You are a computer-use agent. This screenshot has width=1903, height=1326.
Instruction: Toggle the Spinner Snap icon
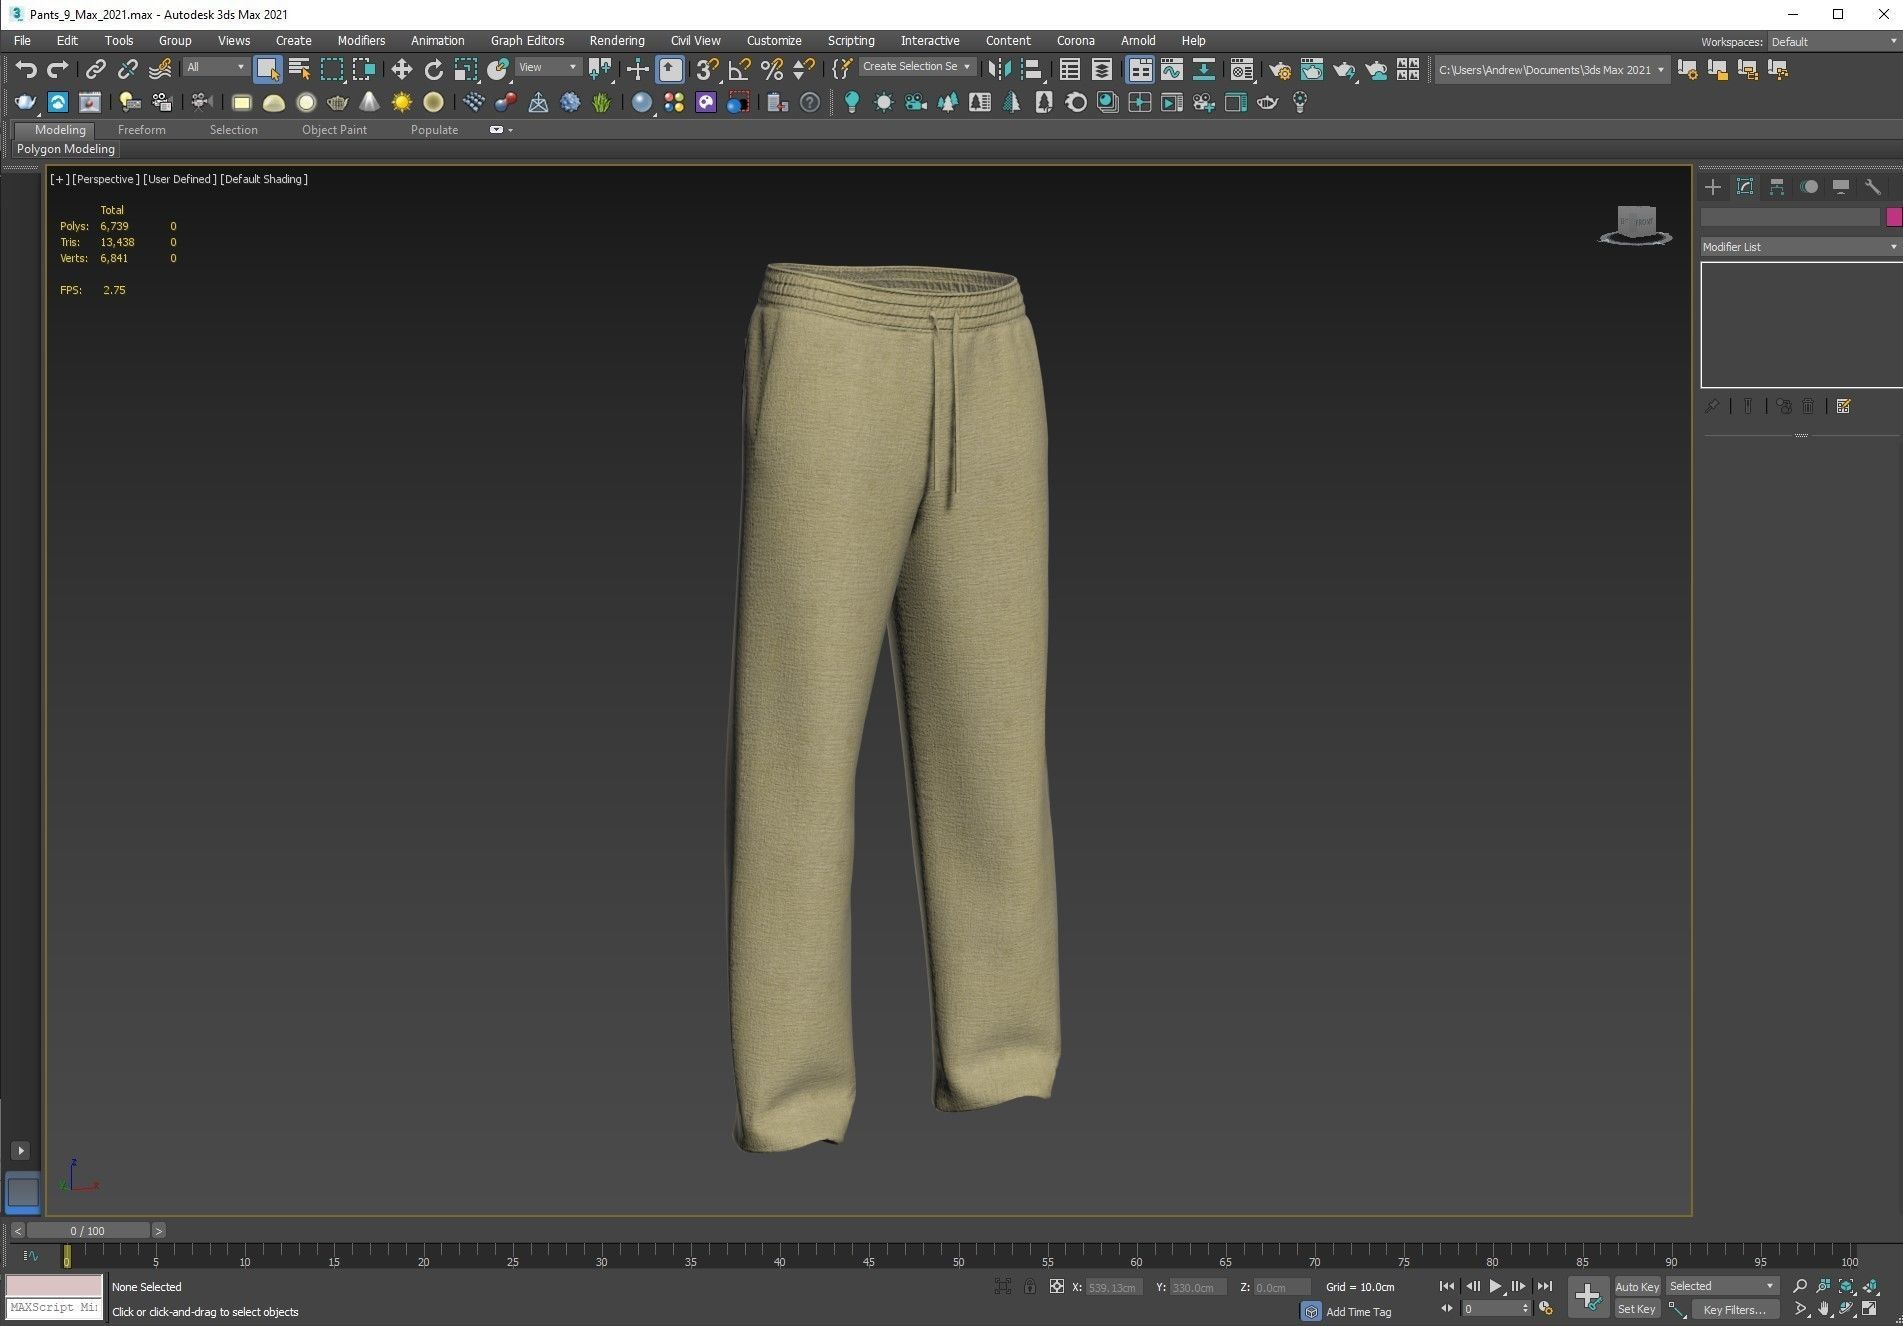point(803,69)
